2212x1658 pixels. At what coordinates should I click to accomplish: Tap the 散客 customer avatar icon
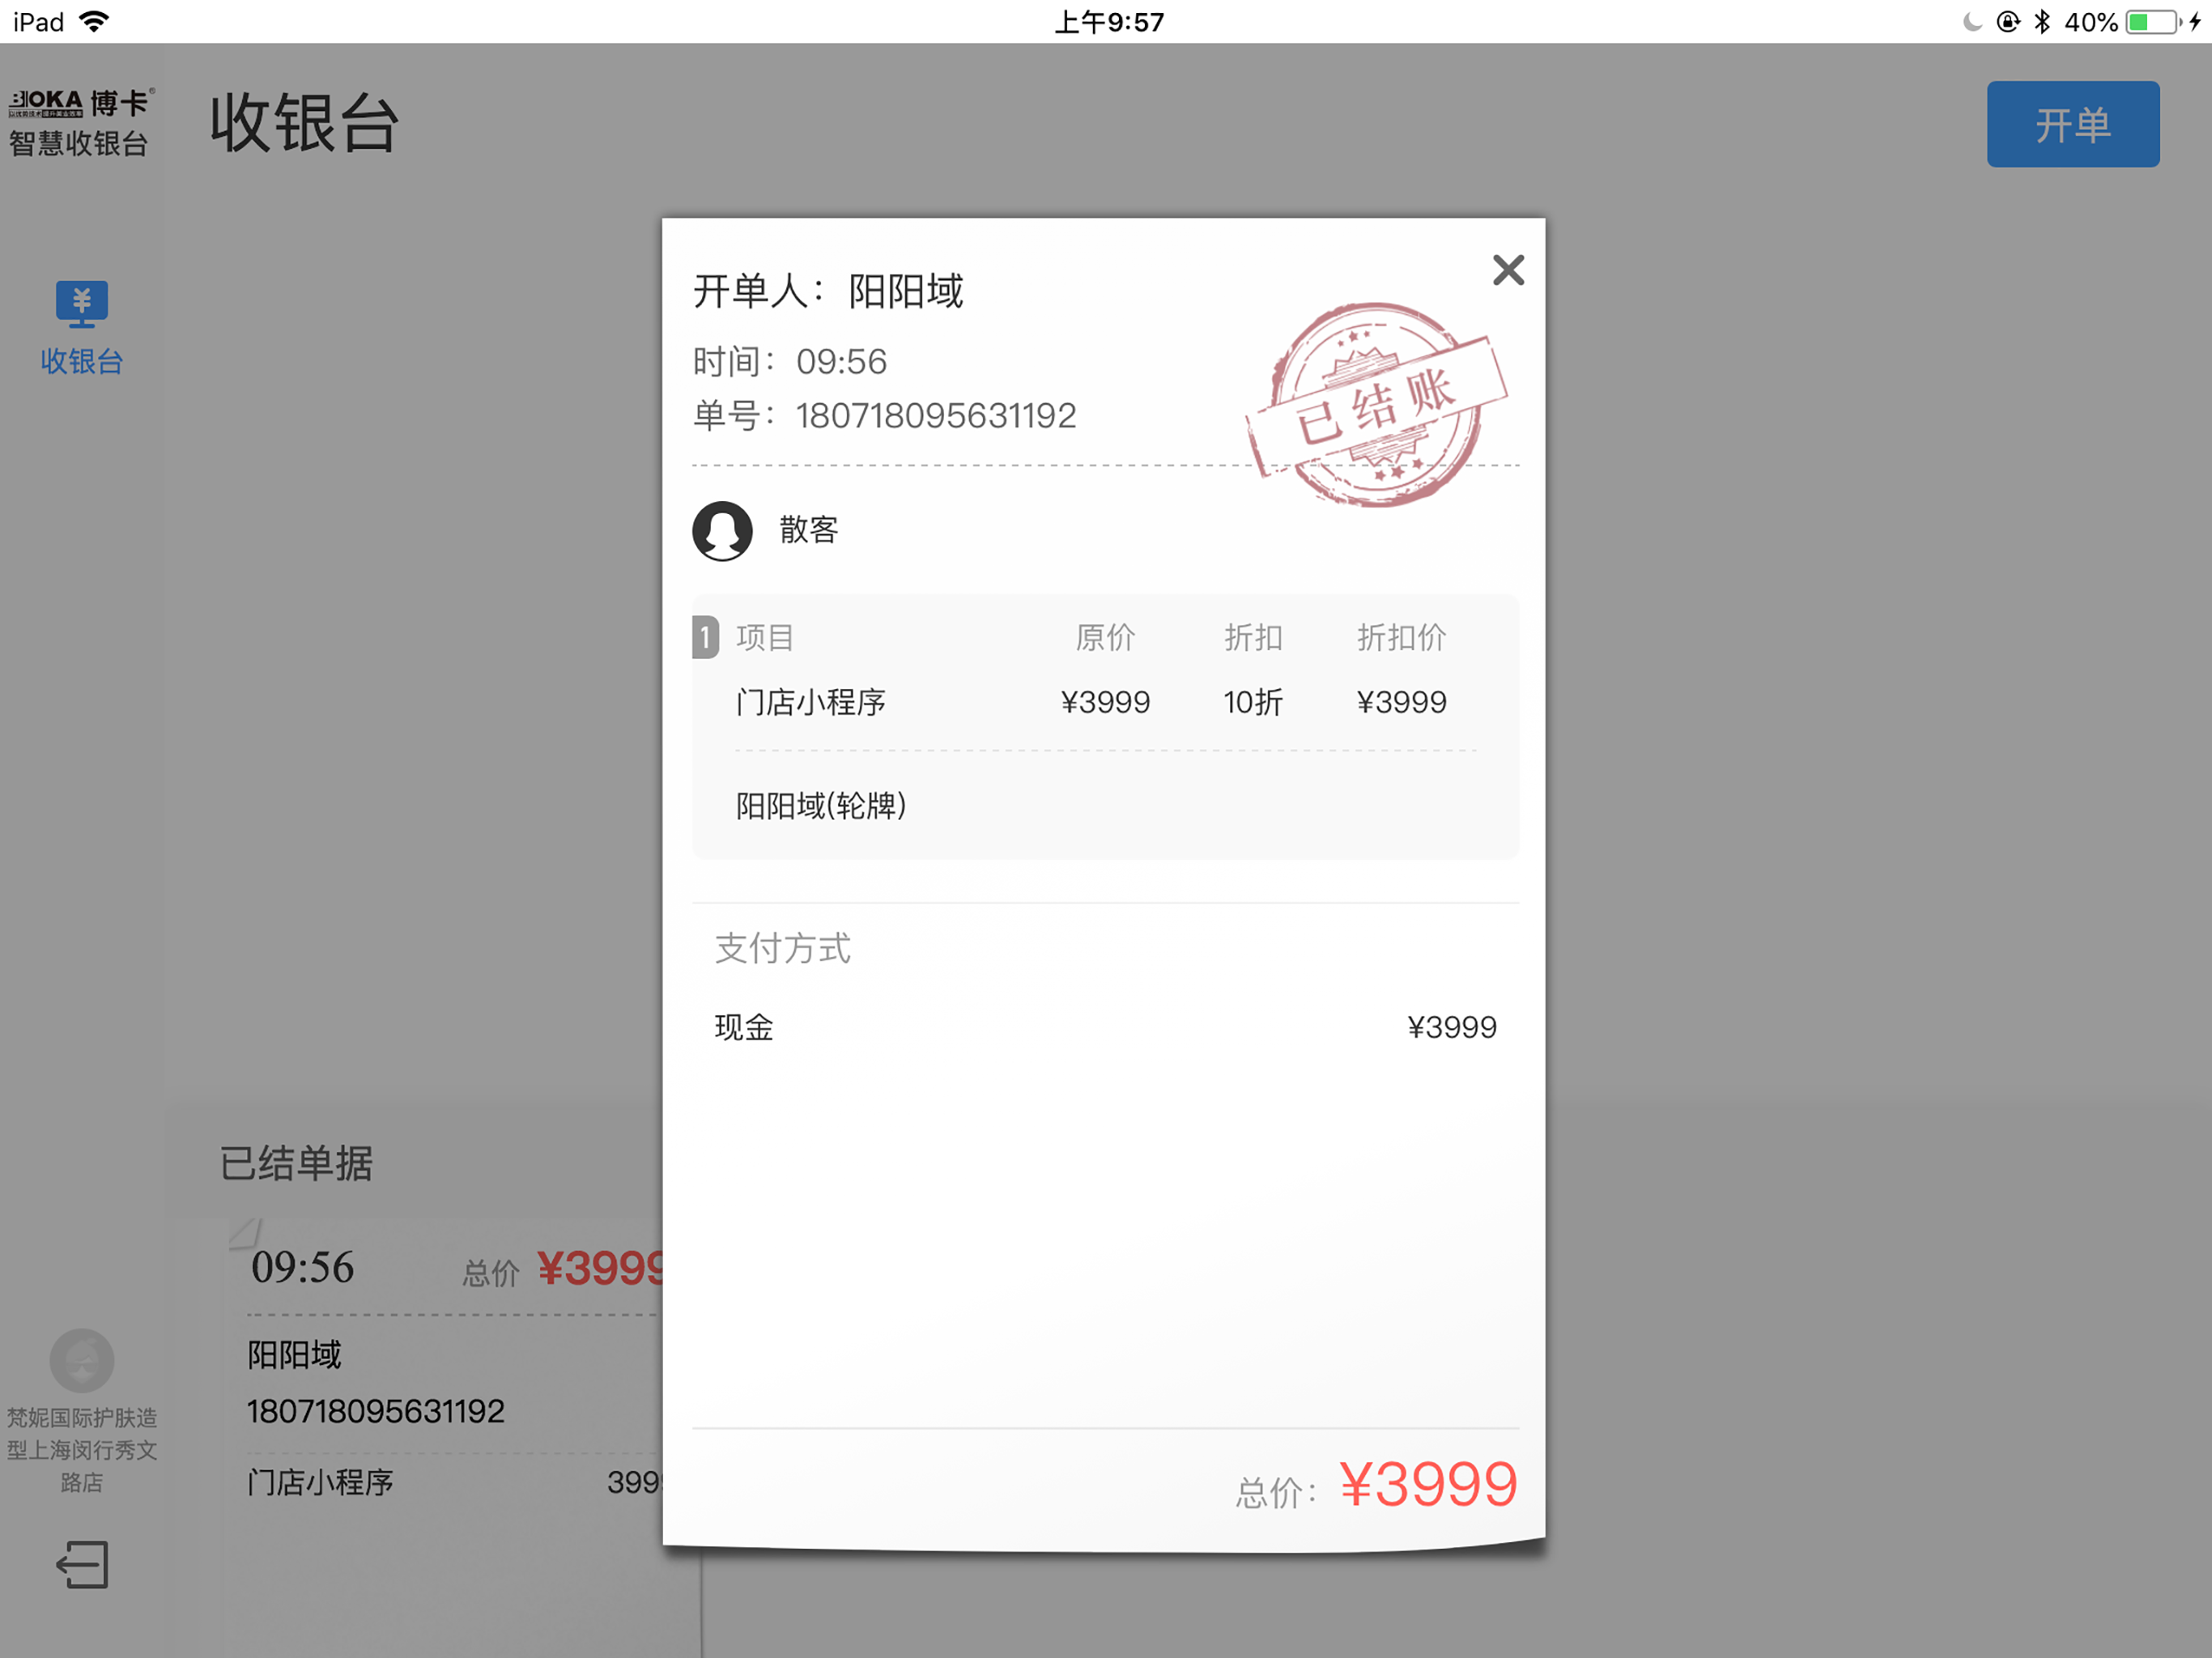pos(722,530)
